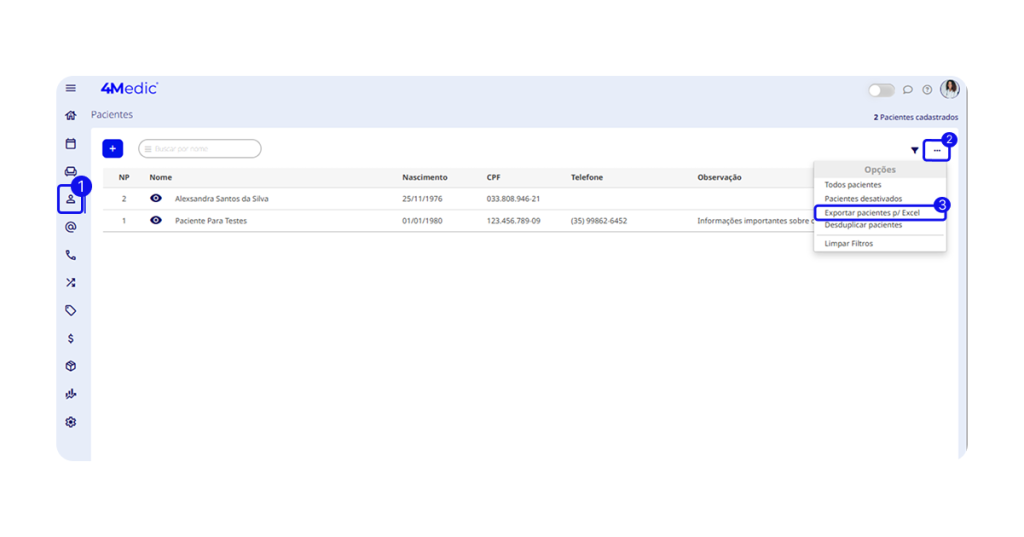Select Exportar pacientes p/ Excel option
The image size is (1024, 537).
(872, 213)
